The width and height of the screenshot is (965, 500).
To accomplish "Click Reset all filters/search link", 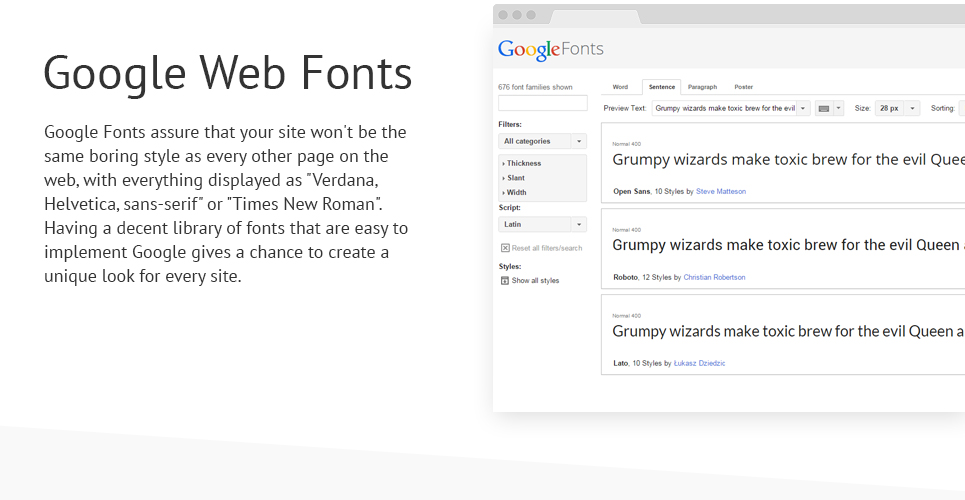I will (547, 248).
